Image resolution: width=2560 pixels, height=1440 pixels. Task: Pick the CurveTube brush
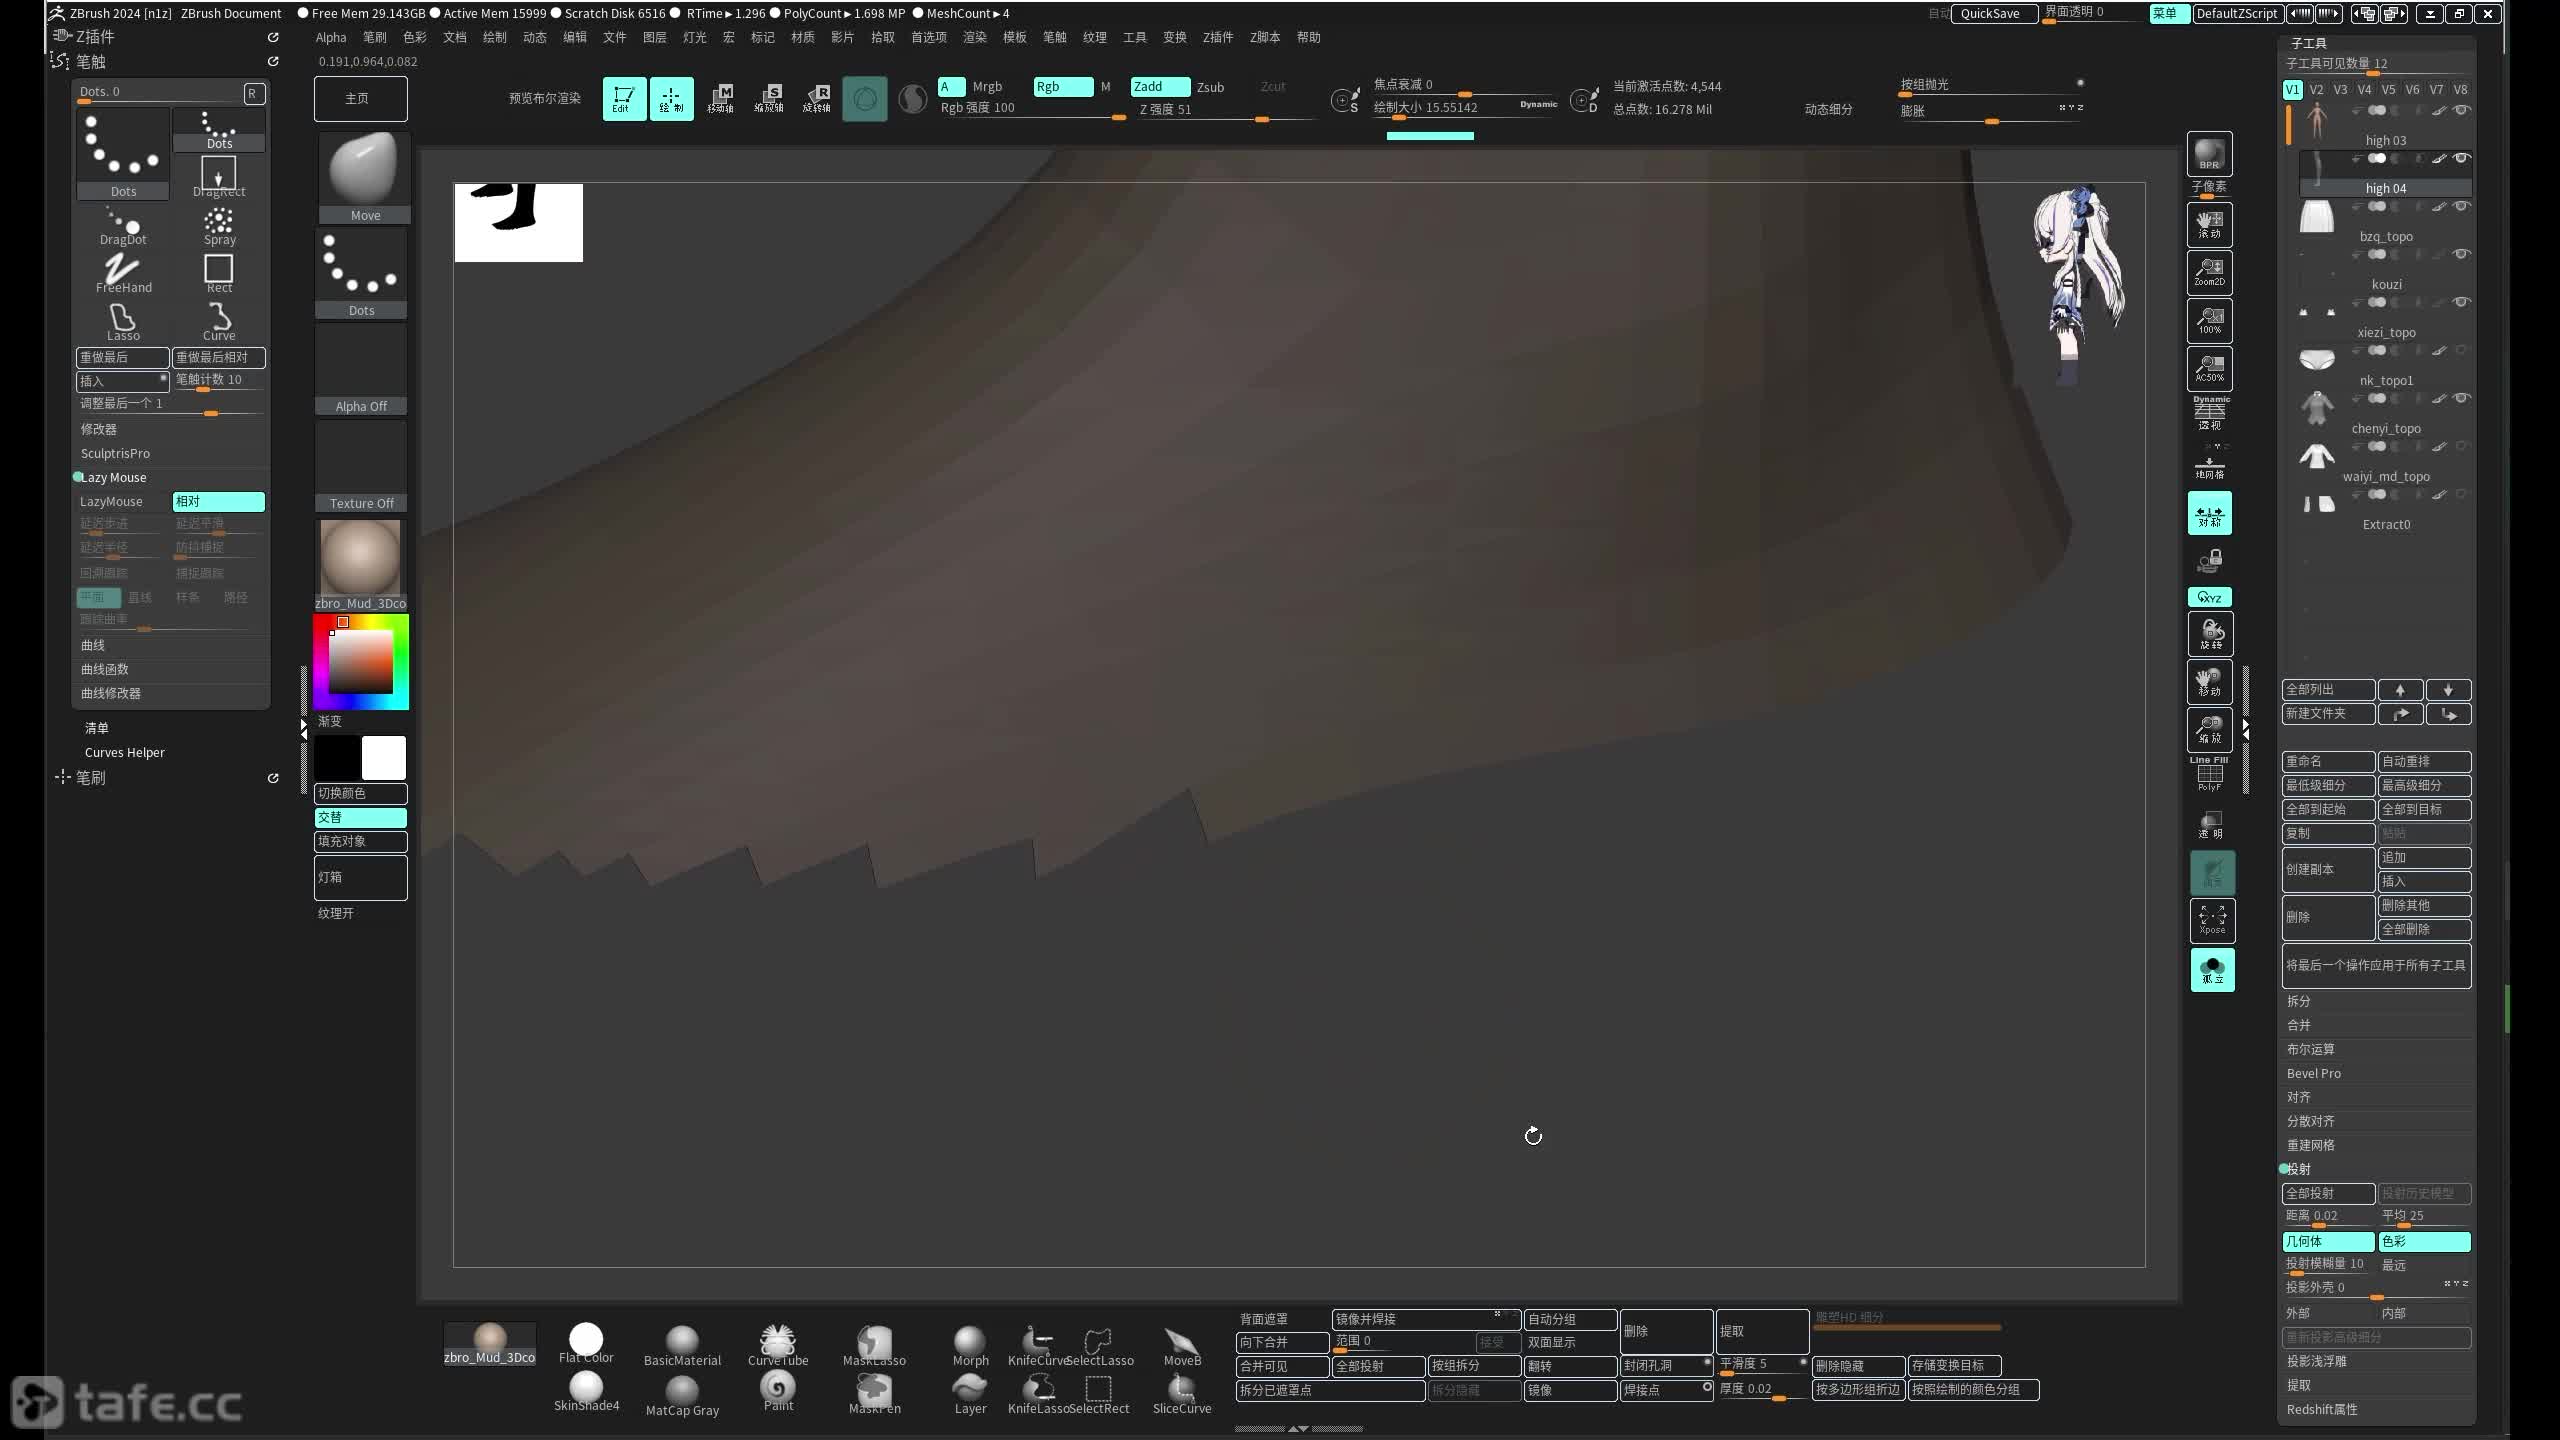click(x=778, y=1345)
